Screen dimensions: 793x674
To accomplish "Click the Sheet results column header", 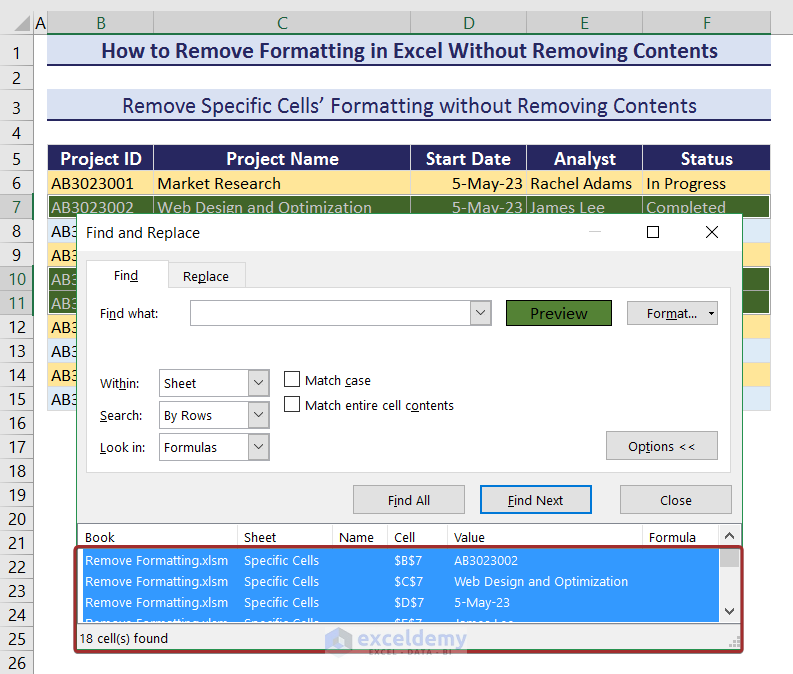I will pyautogui.click(x=285, y=537).
